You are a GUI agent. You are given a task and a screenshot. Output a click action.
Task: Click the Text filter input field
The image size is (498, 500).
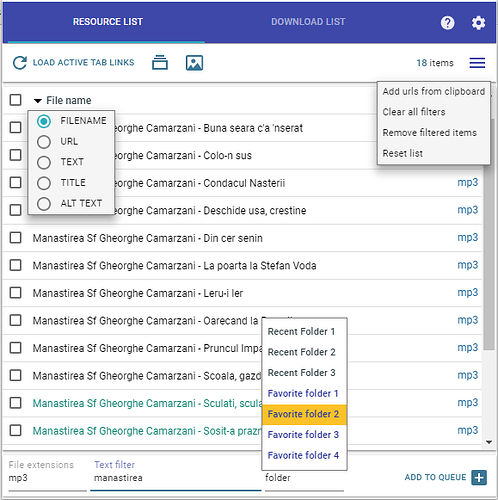coord(176,478)
